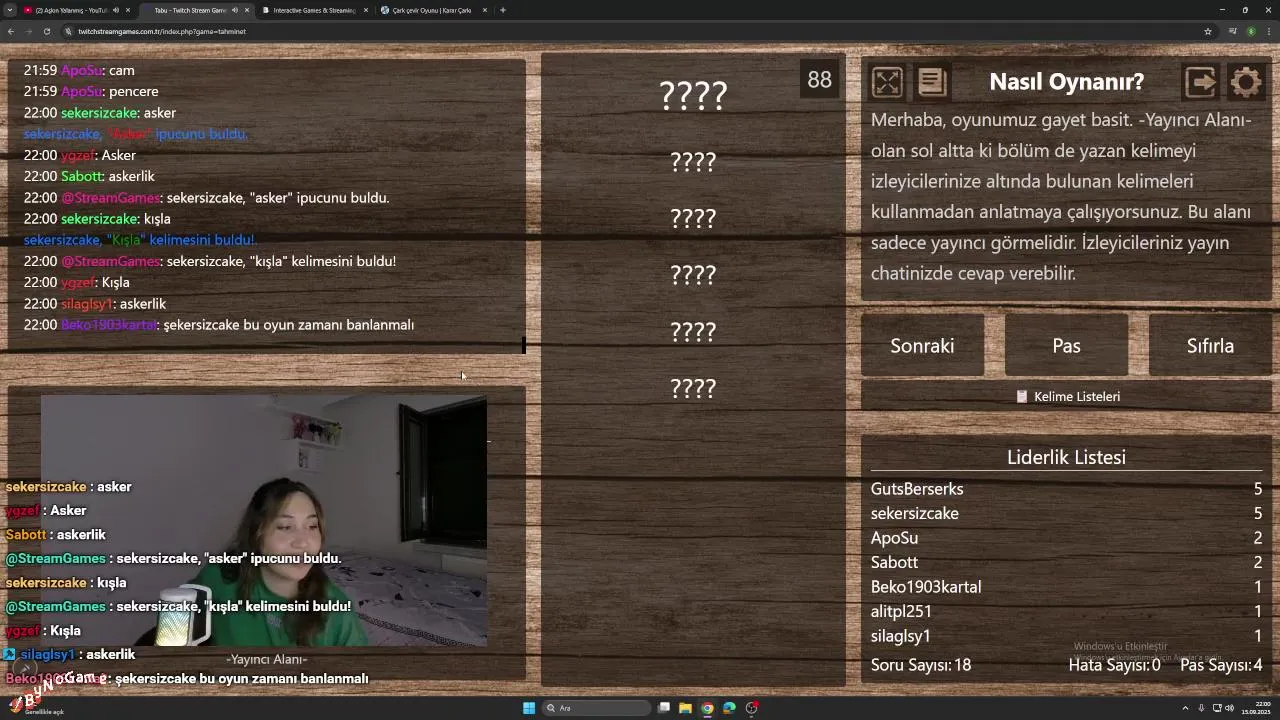Click the Sıfırla button
Screen dimensions: 1280x720
[x=1210, y=346]
